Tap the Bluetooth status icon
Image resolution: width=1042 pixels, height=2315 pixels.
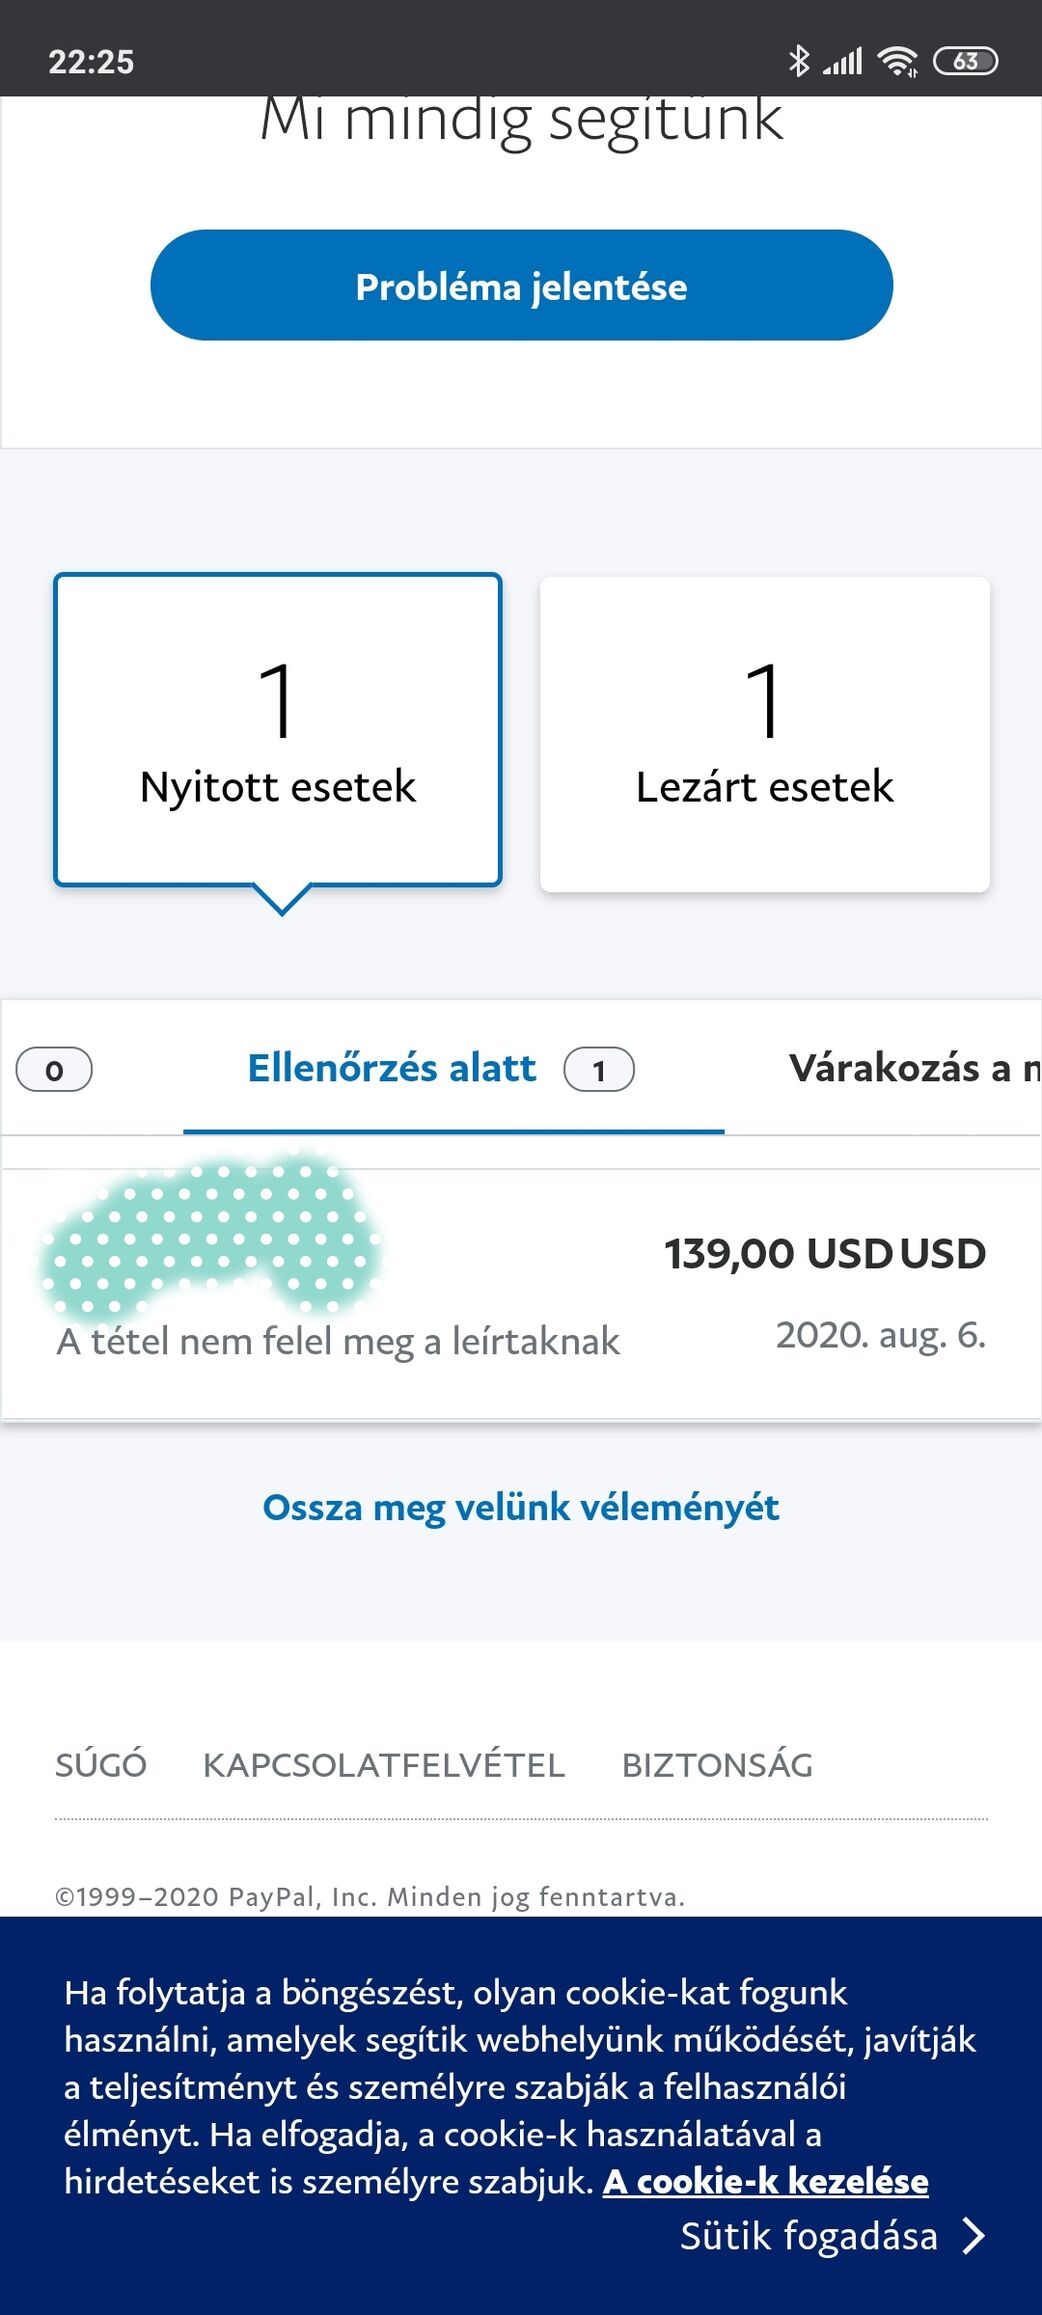798,61
